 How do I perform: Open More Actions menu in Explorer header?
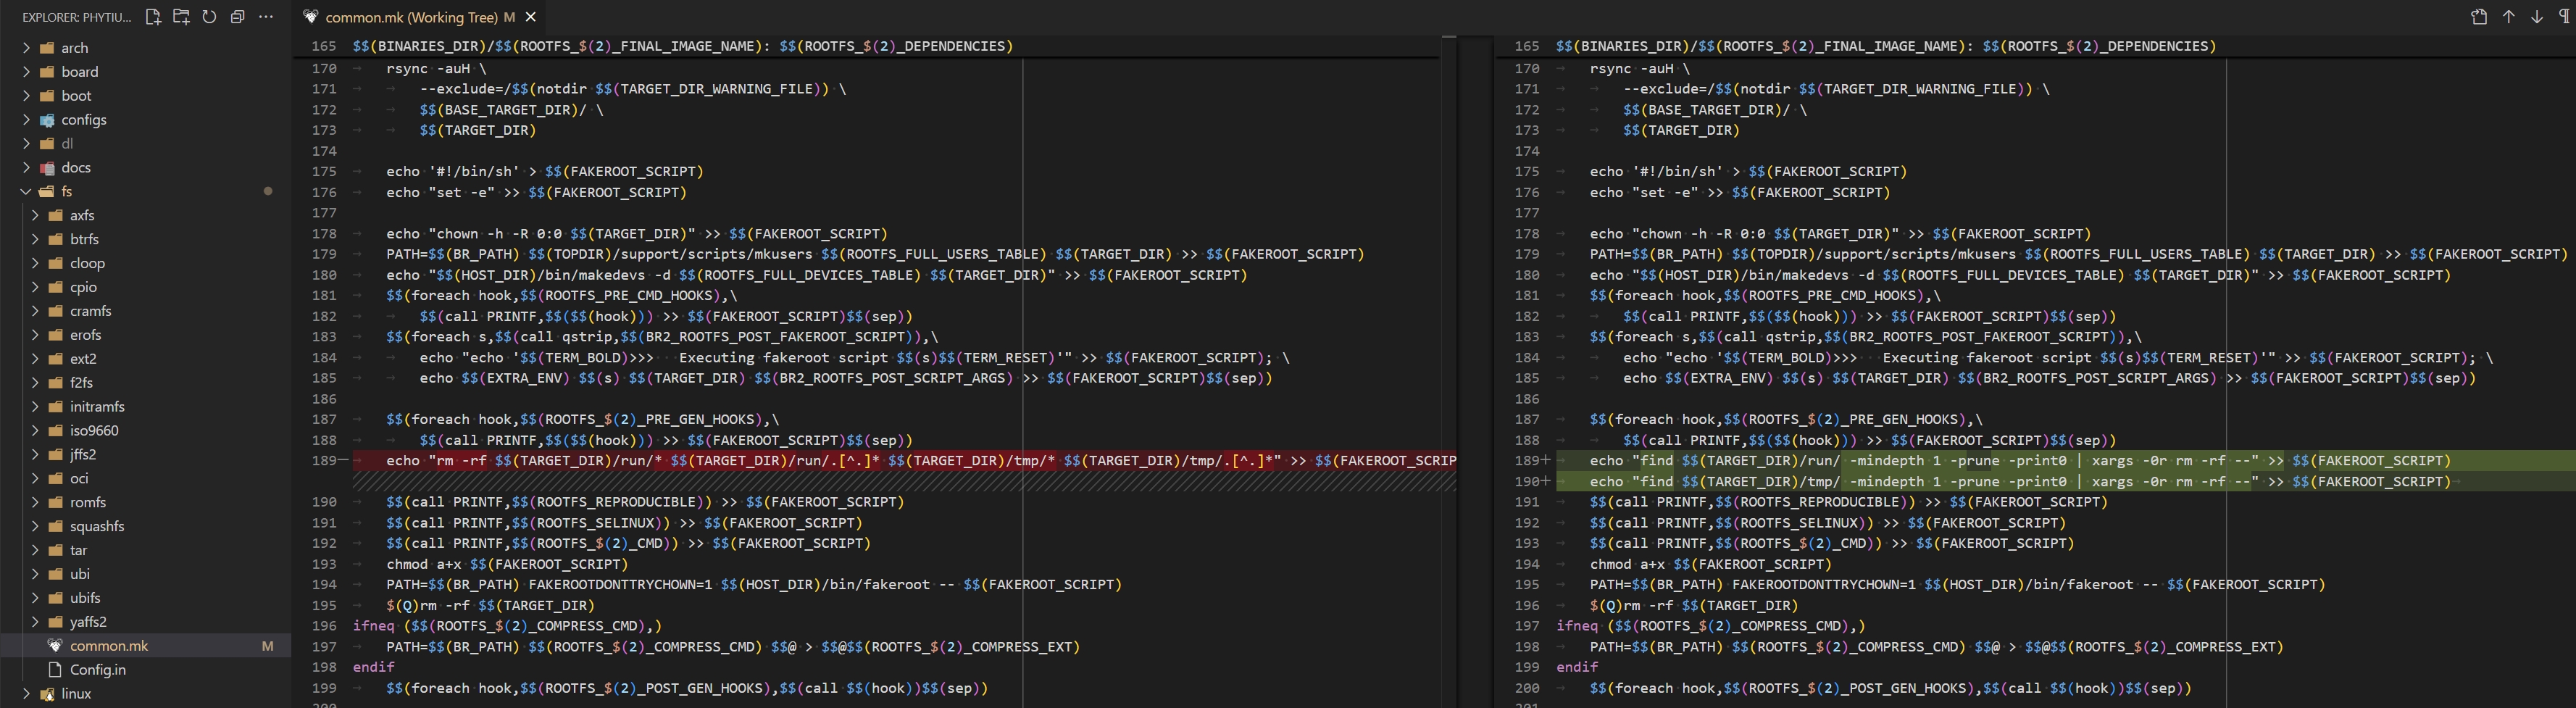click(x=265, y=17)
